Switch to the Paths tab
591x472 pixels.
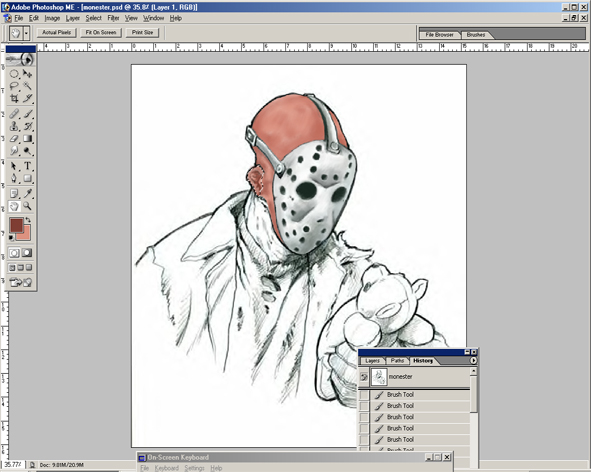tap(397, 361)
